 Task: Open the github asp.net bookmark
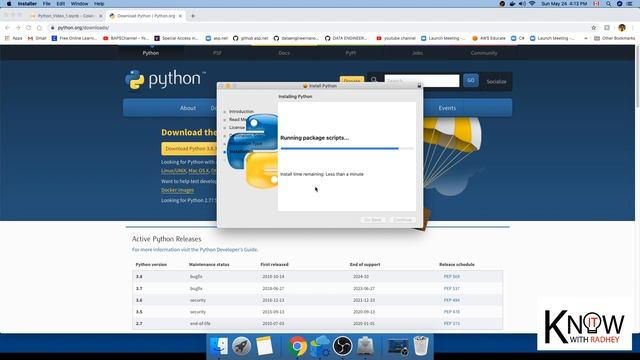coord(250,38)
